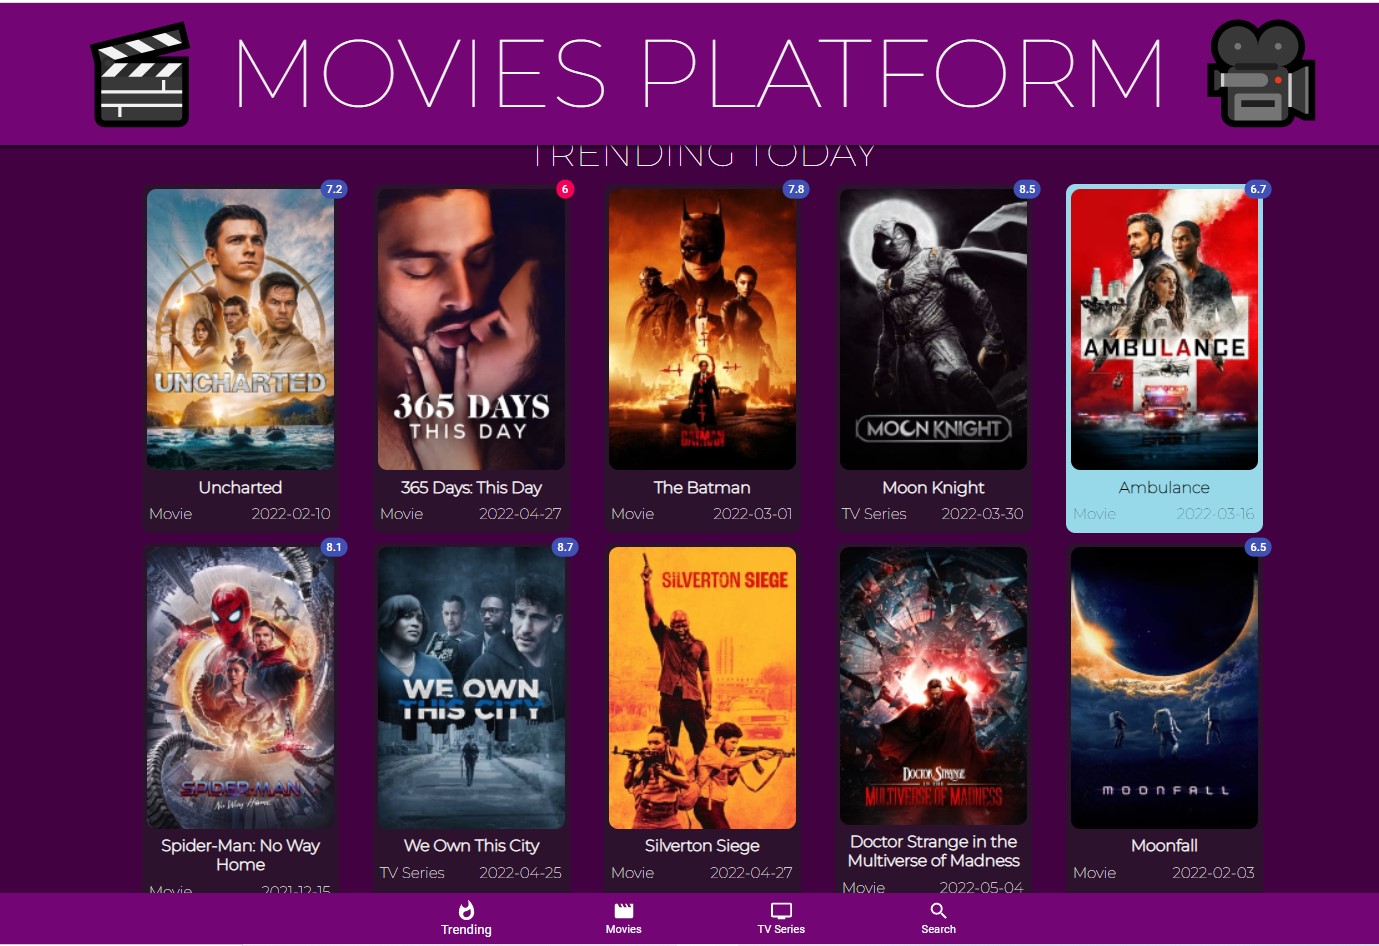Viewport: 1379px width, 946px height.
Task: Switch to the TV Series tab label
Action: (x=781, y=929)
